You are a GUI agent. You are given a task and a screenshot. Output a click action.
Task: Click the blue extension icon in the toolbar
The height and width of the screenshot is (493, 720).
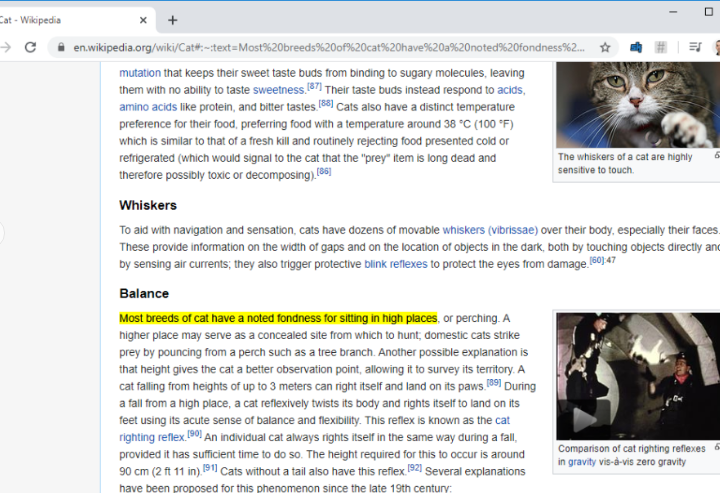pyautogui.click(x=635, y=47)
